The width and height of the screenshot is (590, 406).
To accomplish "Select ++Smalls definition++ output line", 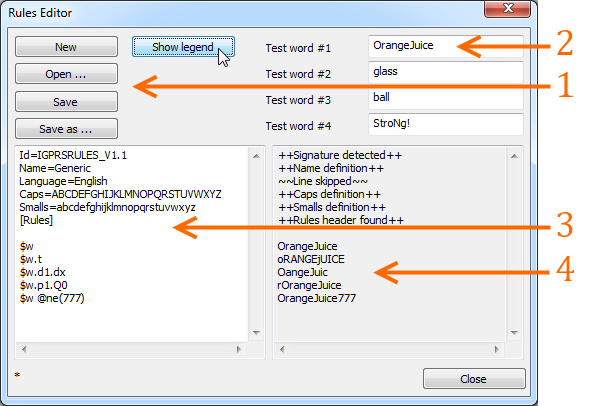I will point(332,207).
